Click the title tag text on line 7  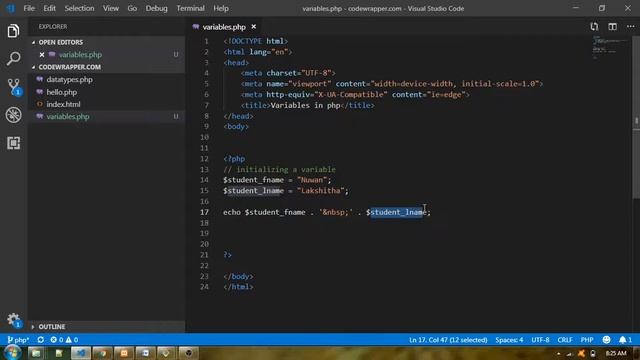pyautogui.click(x=305, y=105)
